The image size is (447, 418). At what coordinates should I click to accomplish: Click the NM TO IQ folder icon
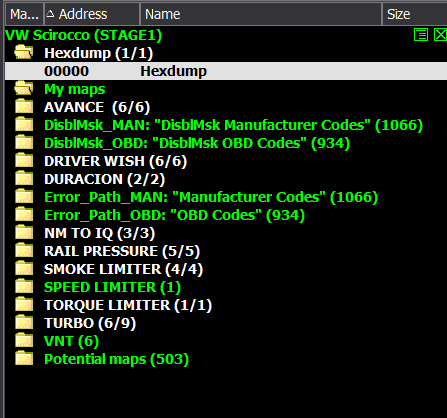[24, 233]
